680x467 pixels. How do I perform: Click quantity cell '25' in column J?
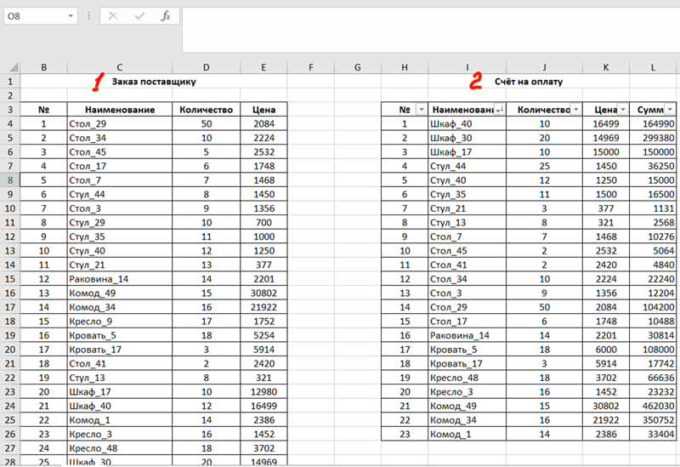click(x=544, y=166)
